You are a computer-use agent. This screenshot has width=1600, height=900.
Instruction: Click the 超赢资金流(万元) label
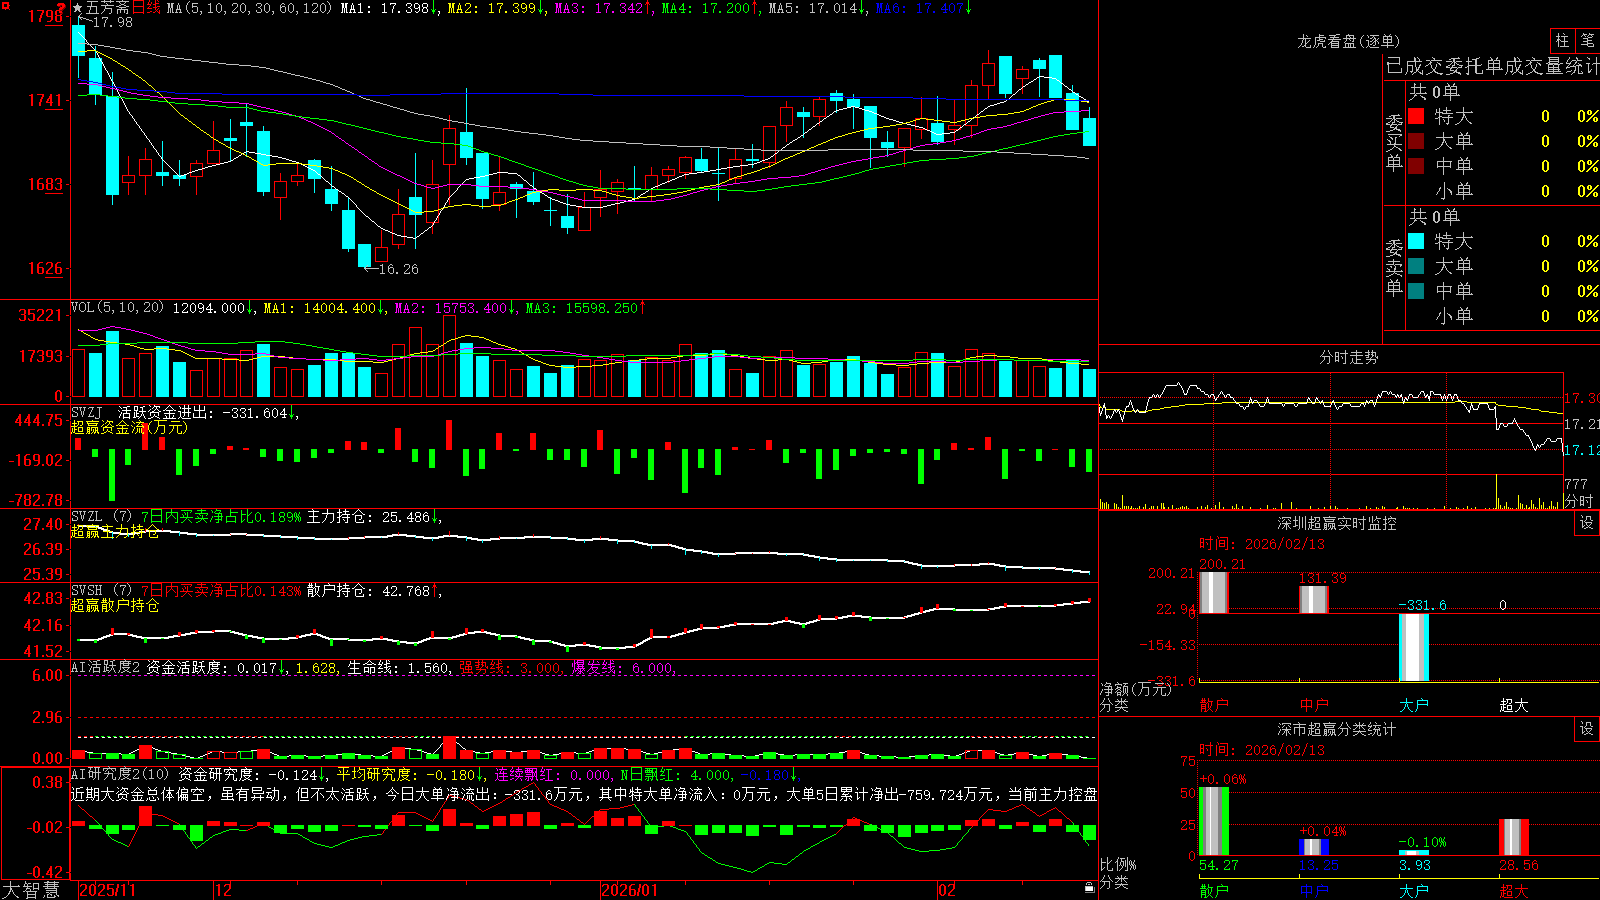(x=129, y=427)
